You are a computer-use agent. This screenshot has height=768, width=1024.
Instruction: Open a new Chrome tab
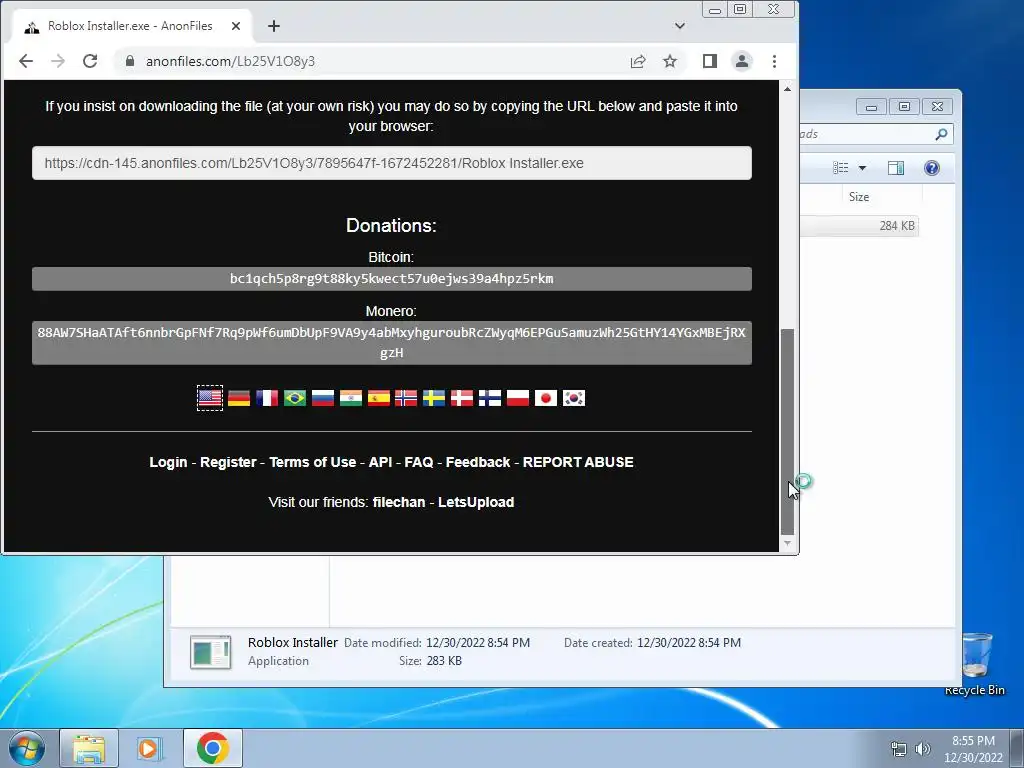[x=274, y=26]
